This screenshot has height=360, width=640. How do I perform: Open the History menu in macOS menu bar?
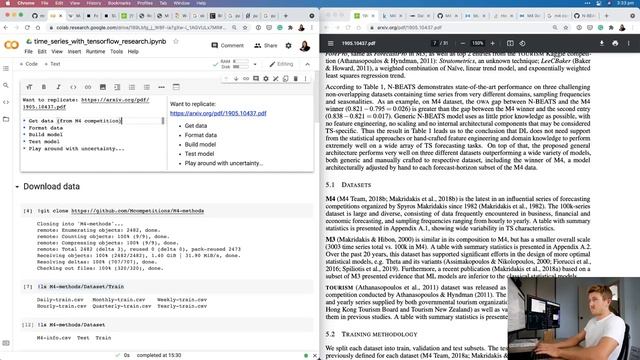[x=93, y=3]
